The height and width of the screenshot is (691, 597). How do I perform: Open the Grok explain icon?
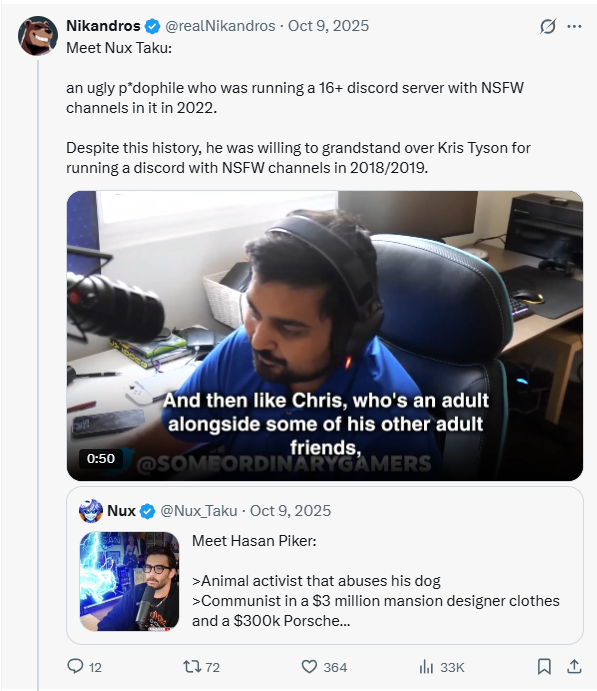coord(548,26)
